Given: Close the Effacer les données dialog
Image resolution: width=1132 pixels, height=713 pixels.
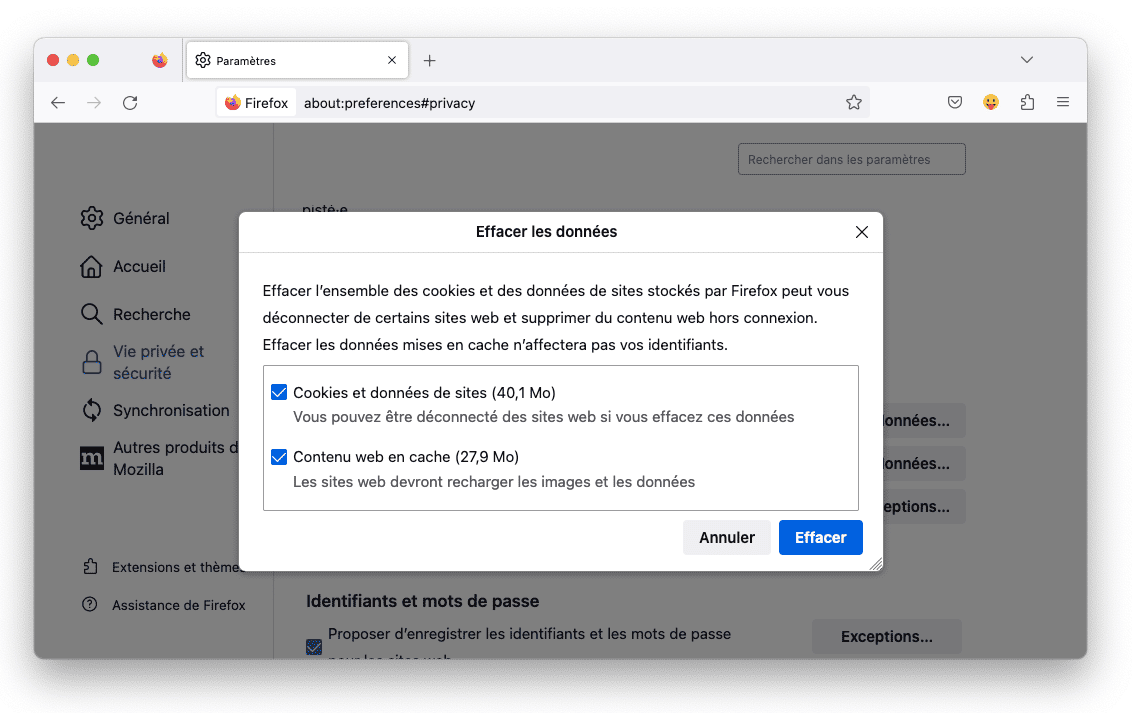Looking at the screenshot, I should pos(862,232).
